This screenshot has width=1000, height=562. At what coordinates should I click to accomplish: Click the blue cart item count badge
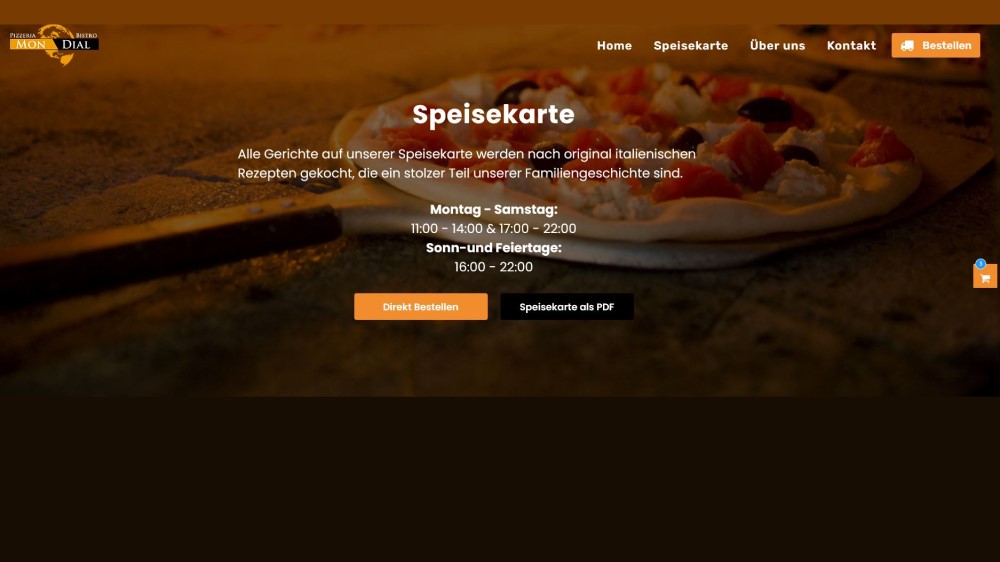pos(981,263)
